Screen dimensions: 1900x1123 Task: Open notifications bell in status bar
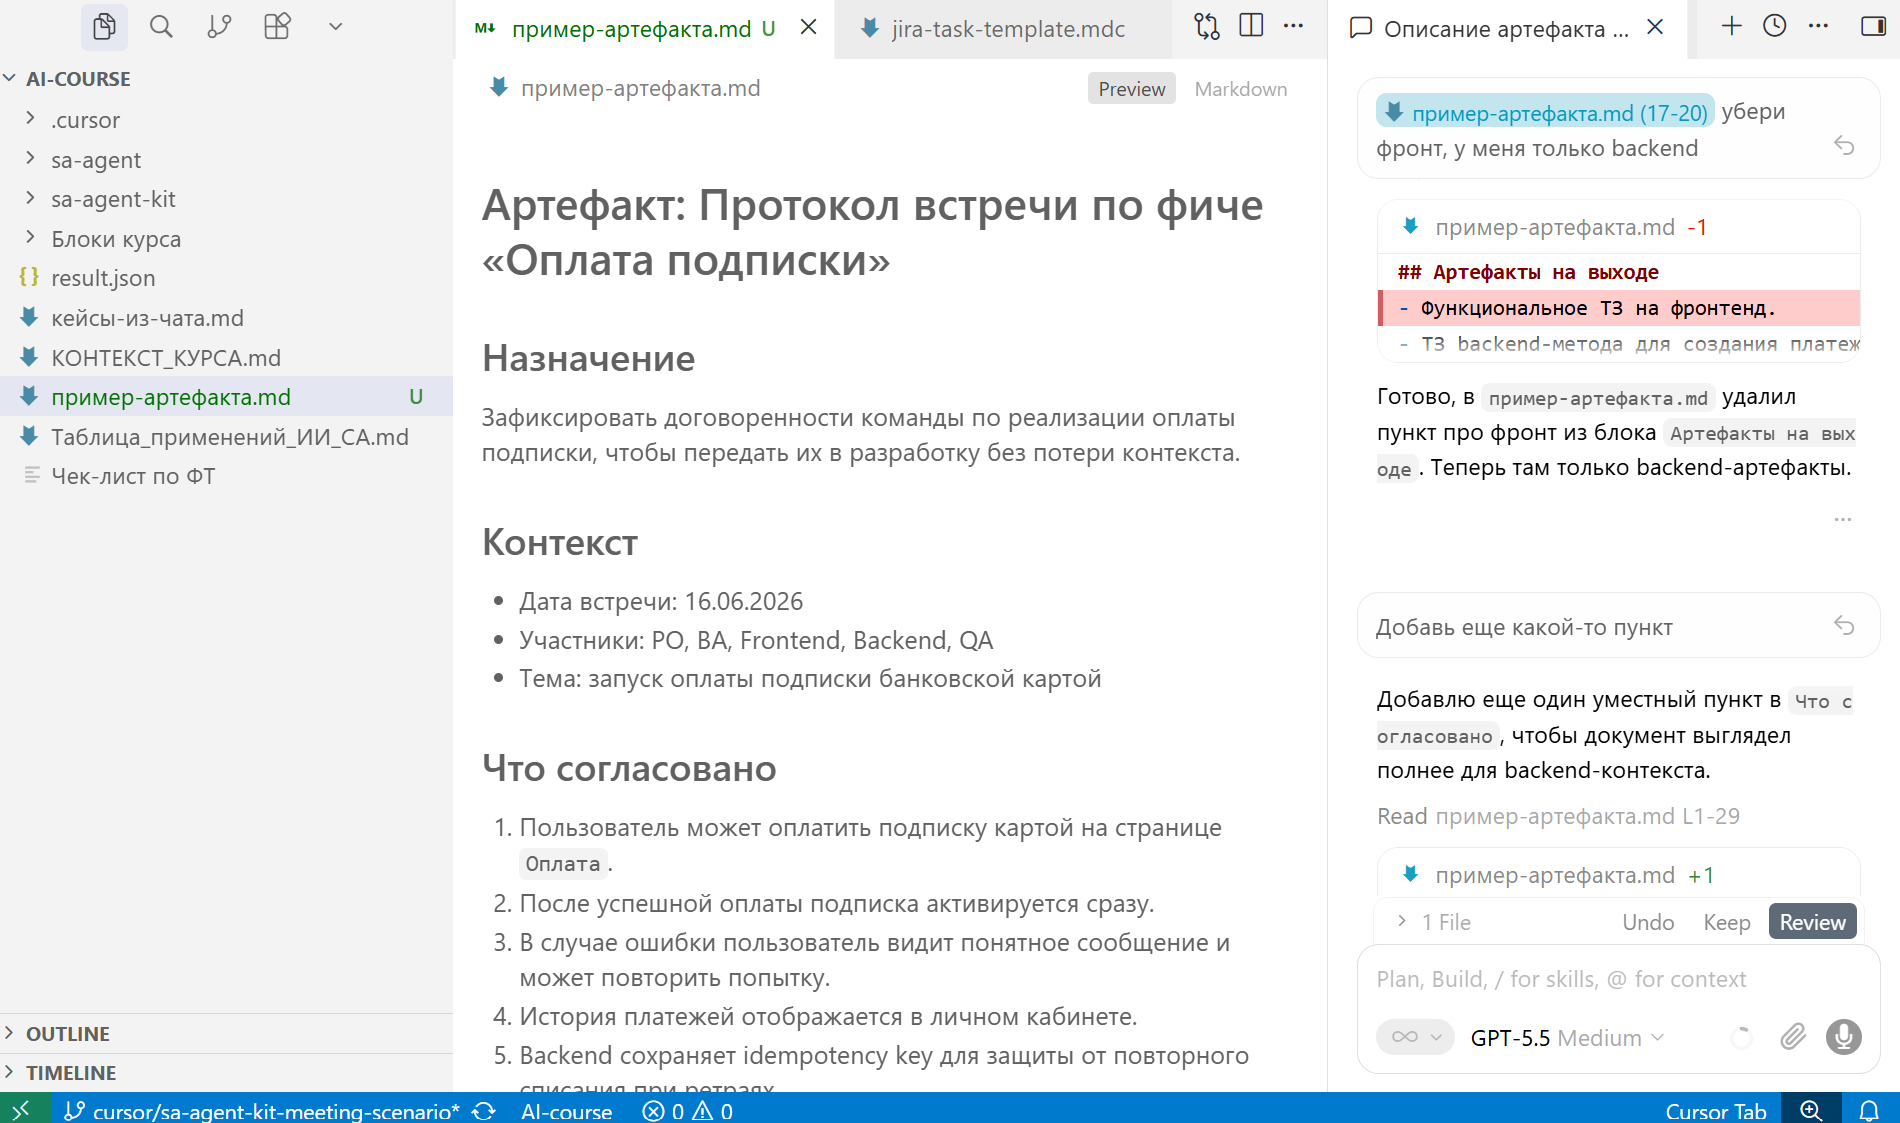1869,1110
